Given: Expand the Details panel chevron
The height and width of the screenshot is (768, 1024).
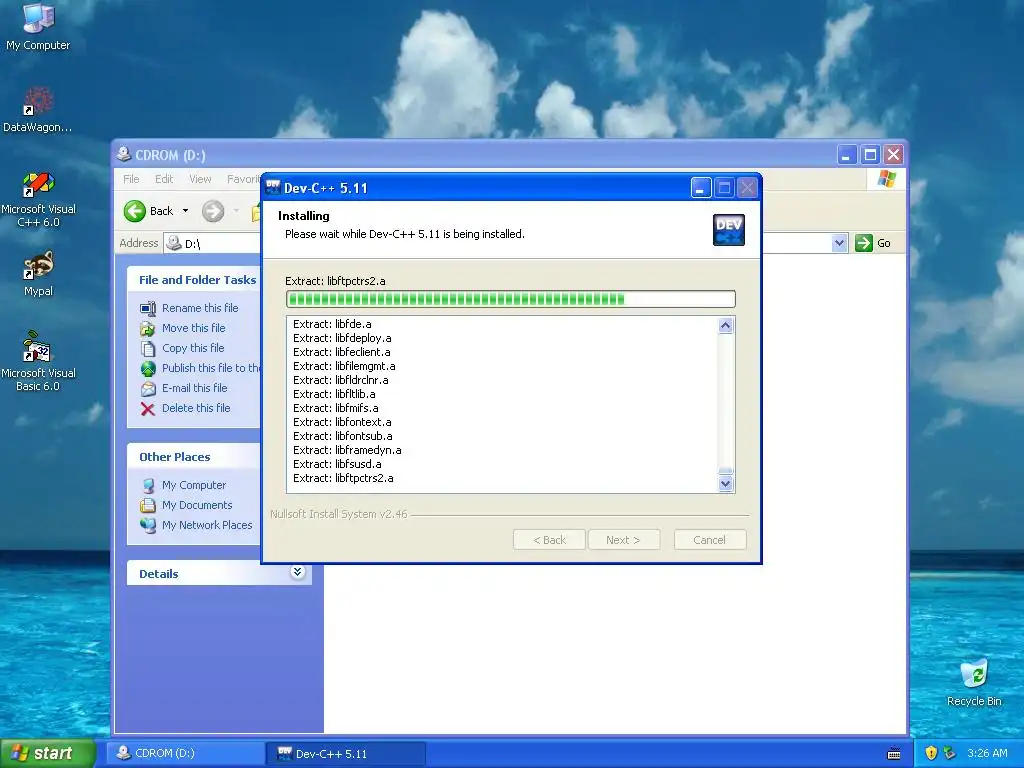Looking at the screenshot, I should (x=298, y=572).
